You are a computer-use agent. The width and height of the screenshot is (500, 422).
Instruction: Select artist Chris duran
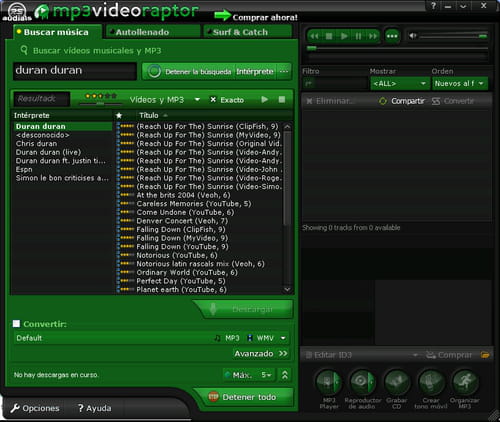(x=36, y=144)
